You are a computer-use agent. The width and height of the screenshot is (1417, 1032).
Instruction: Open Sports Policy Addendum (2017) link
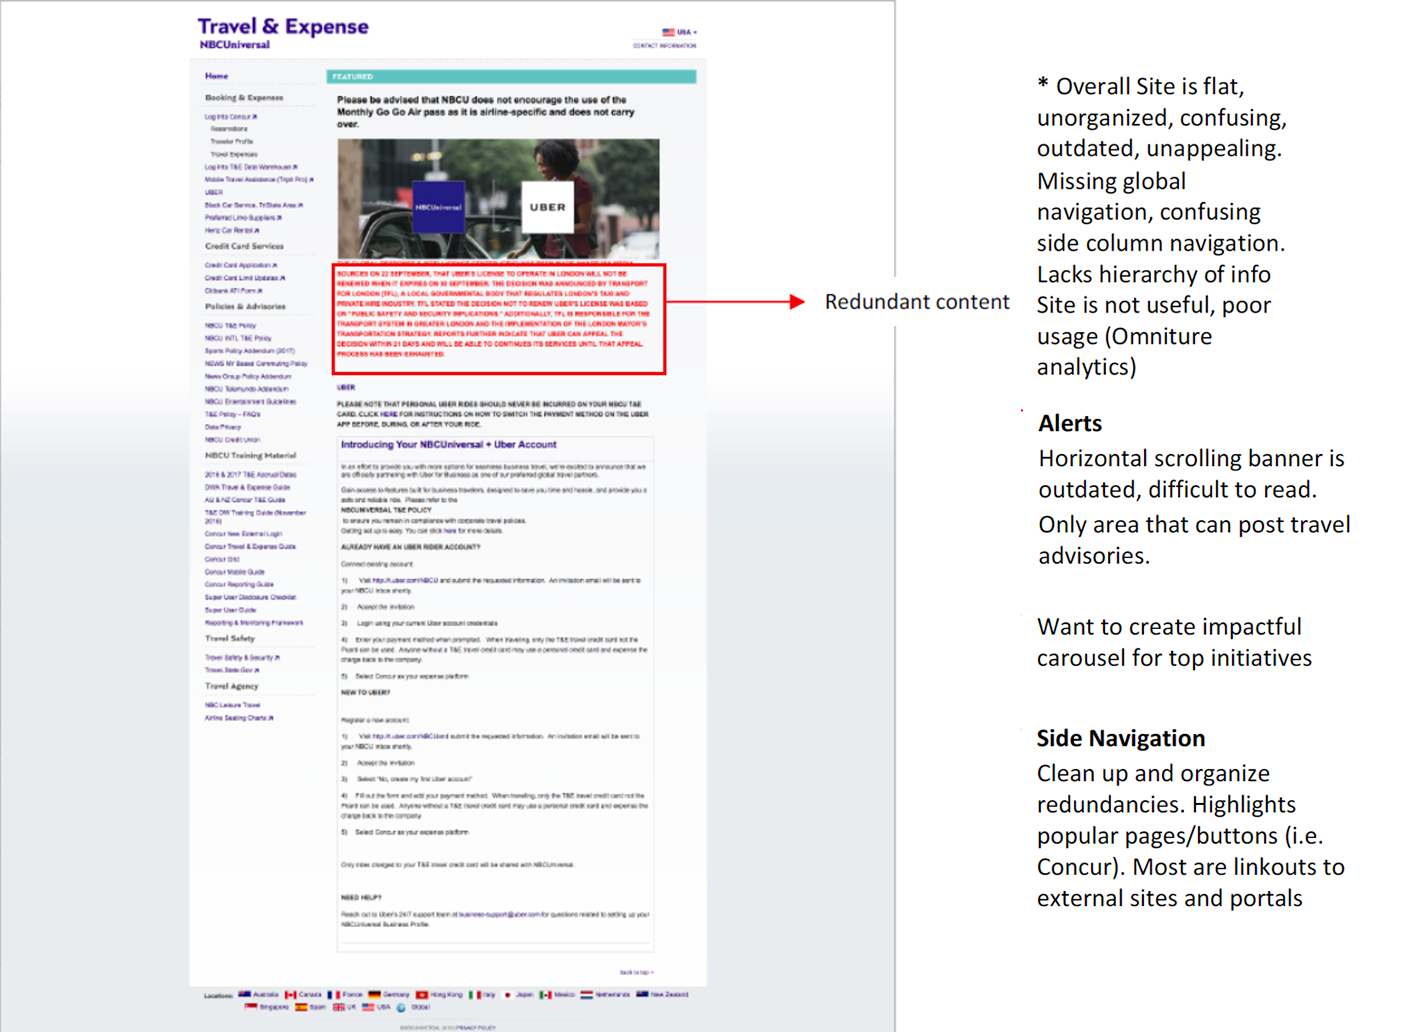[249, 351]
